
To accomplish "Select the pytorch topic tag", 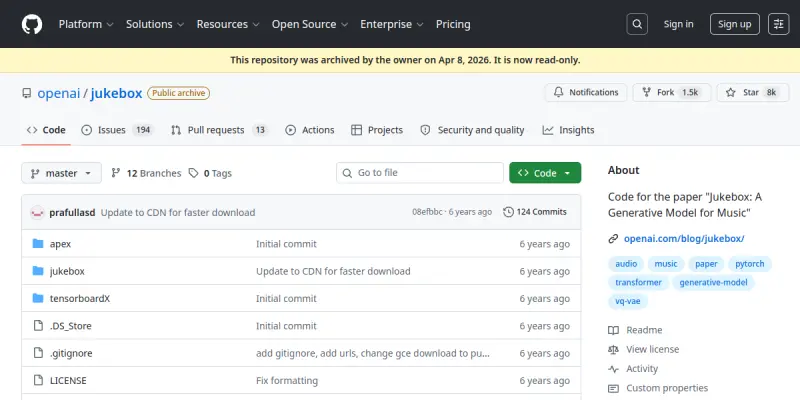I will point(749,264).
